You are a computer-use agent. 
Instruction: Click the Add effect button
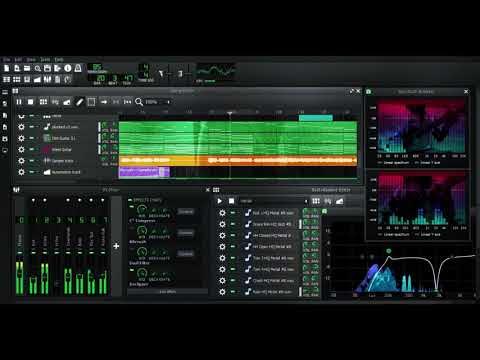pos(167,292)
